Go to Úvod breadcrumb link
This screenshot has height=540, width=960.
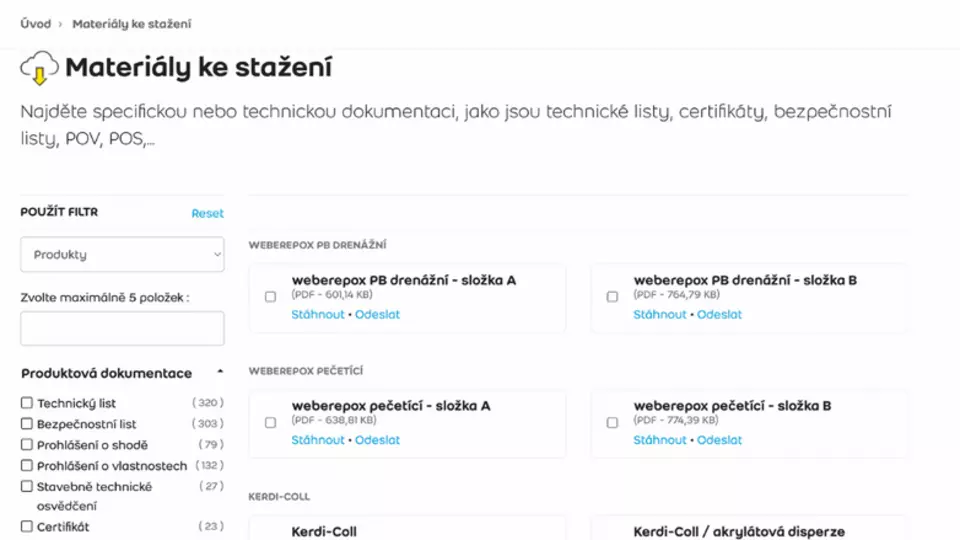click(36, 24)
